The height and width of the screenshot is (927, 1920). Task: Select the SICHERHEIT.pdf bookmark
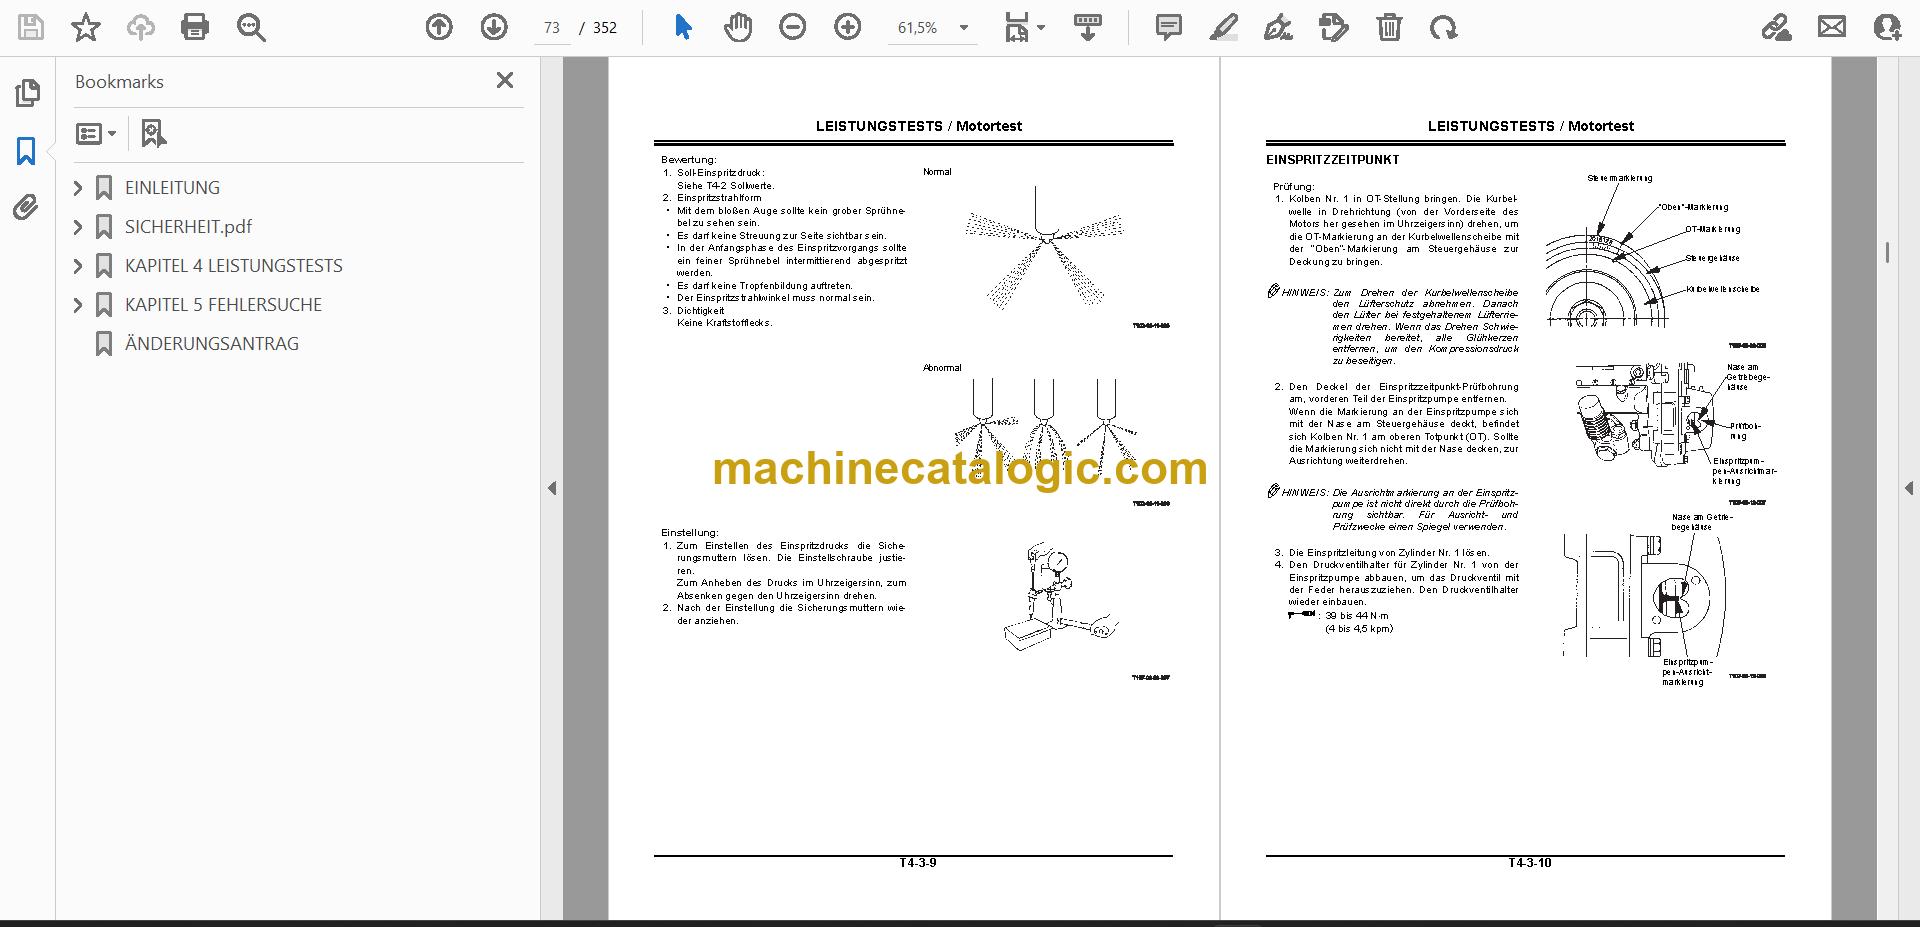pyautogui.click(x=188, y=226)
